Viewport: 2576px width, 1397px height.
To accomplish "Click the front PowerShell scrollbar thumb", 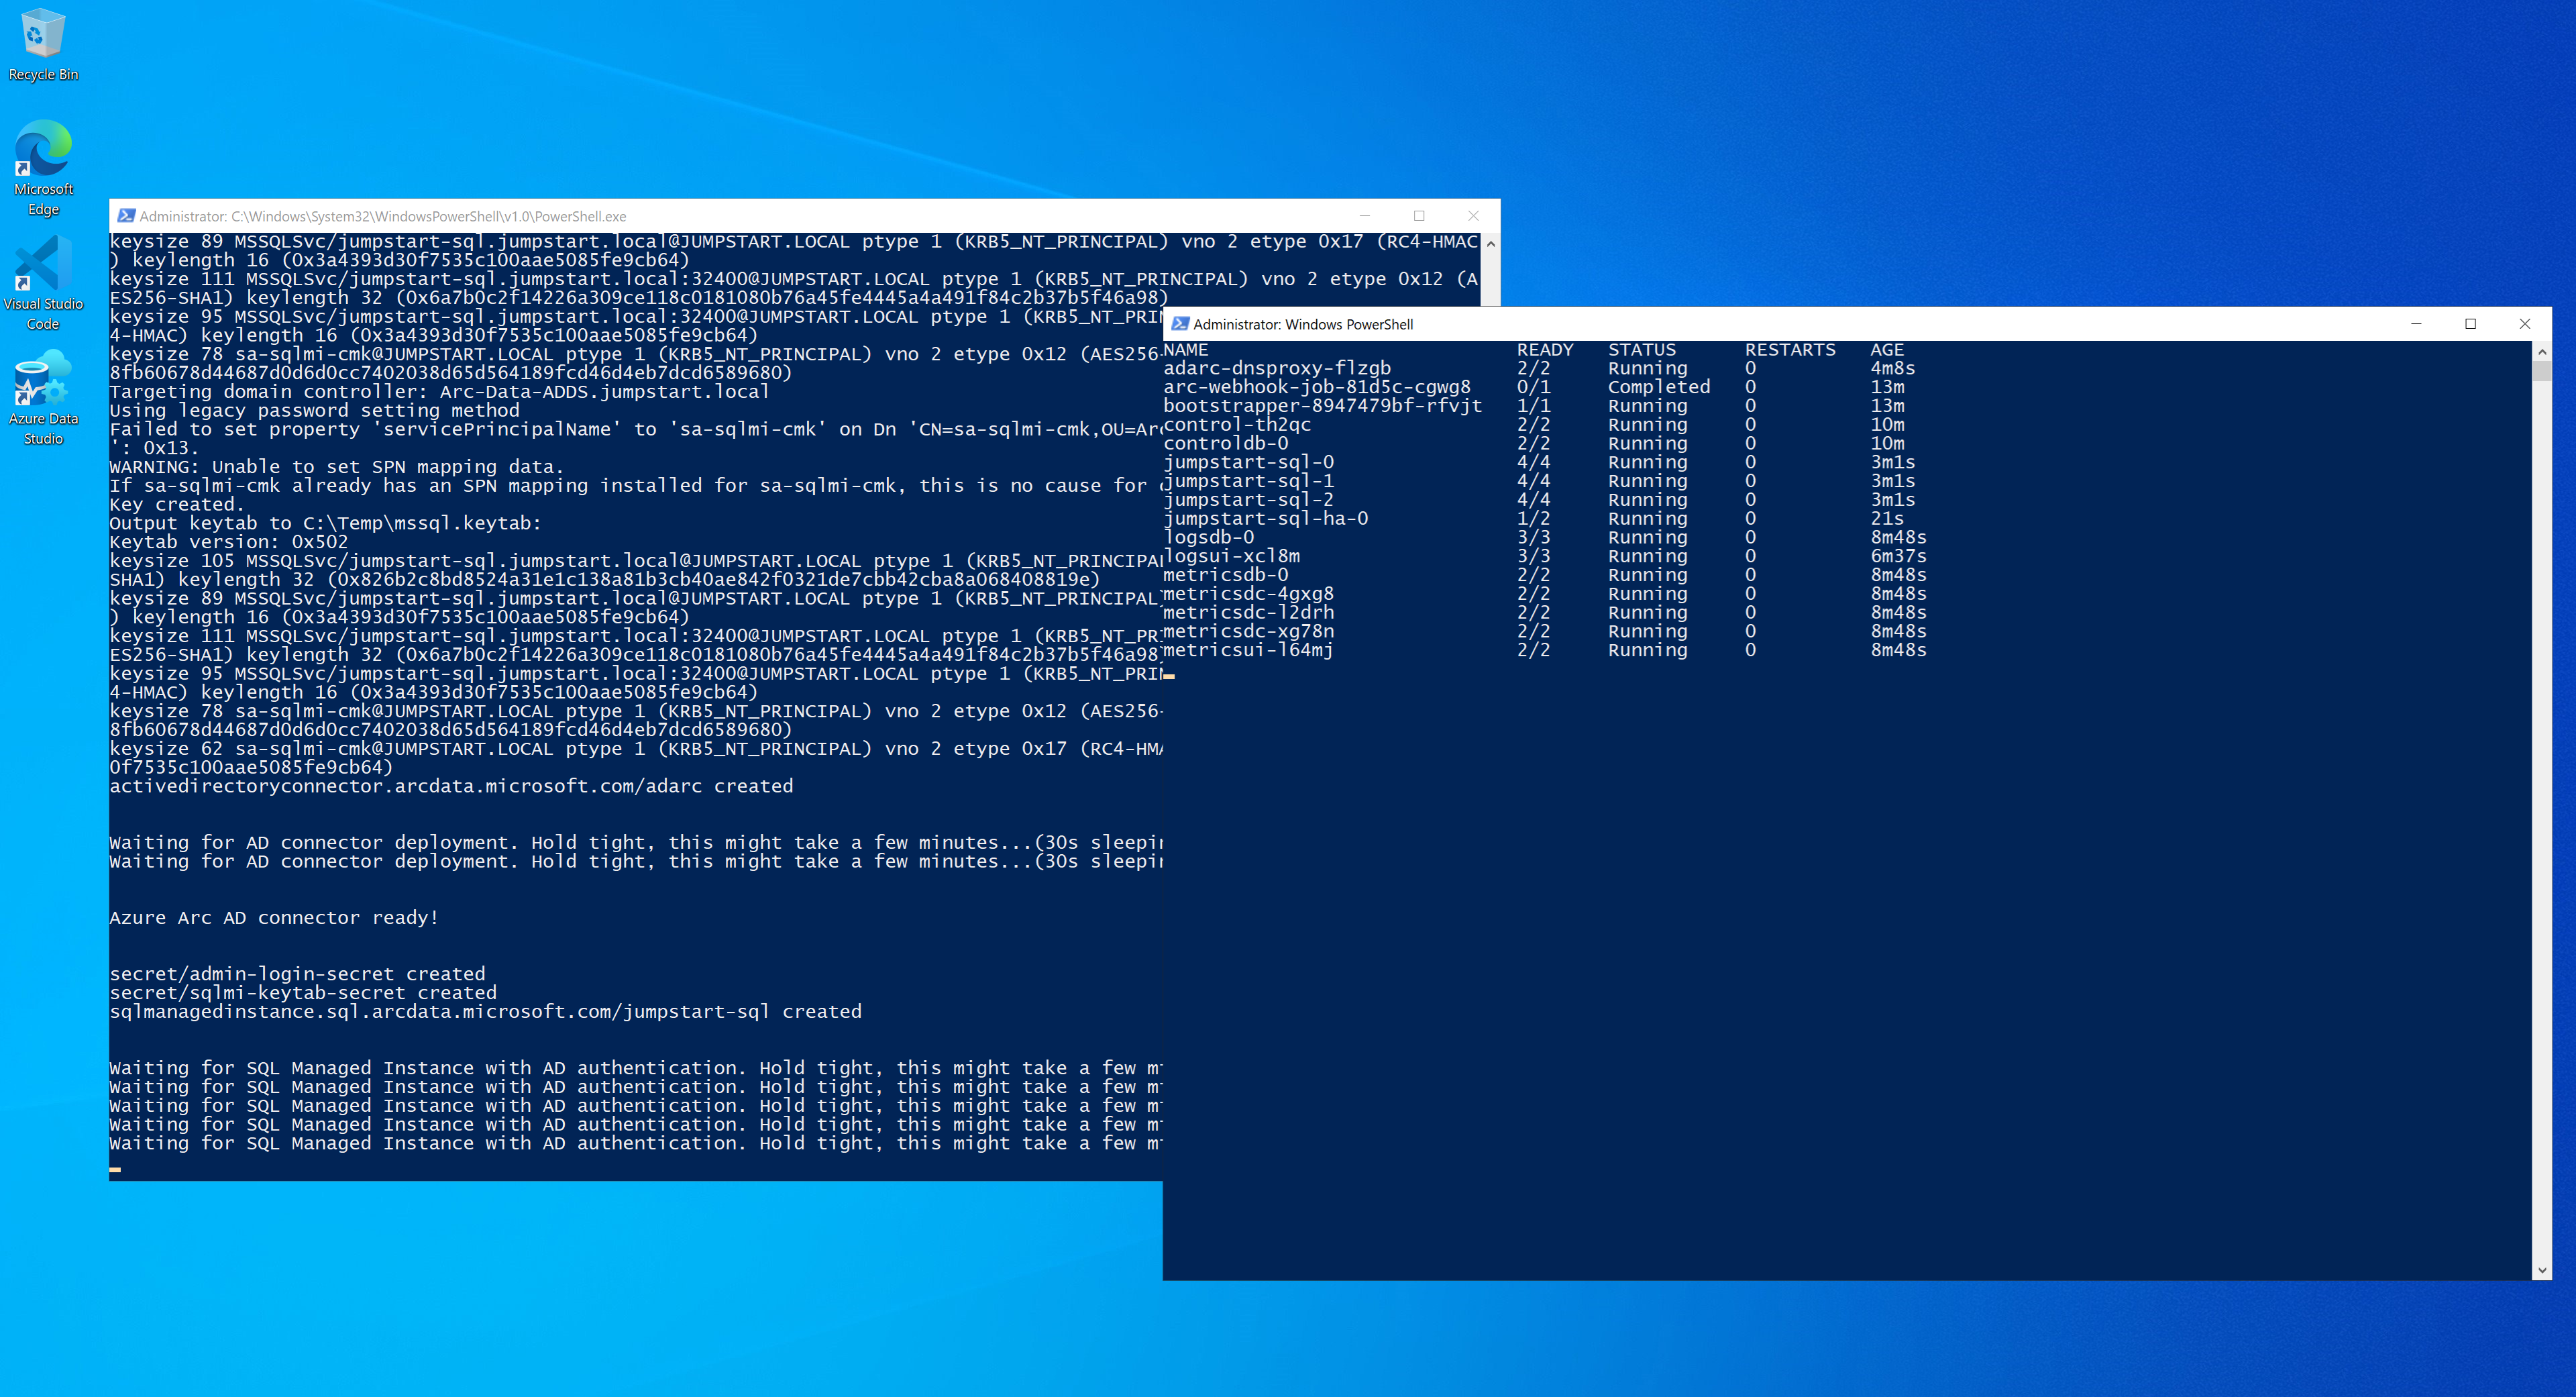I will point(2542,372).
